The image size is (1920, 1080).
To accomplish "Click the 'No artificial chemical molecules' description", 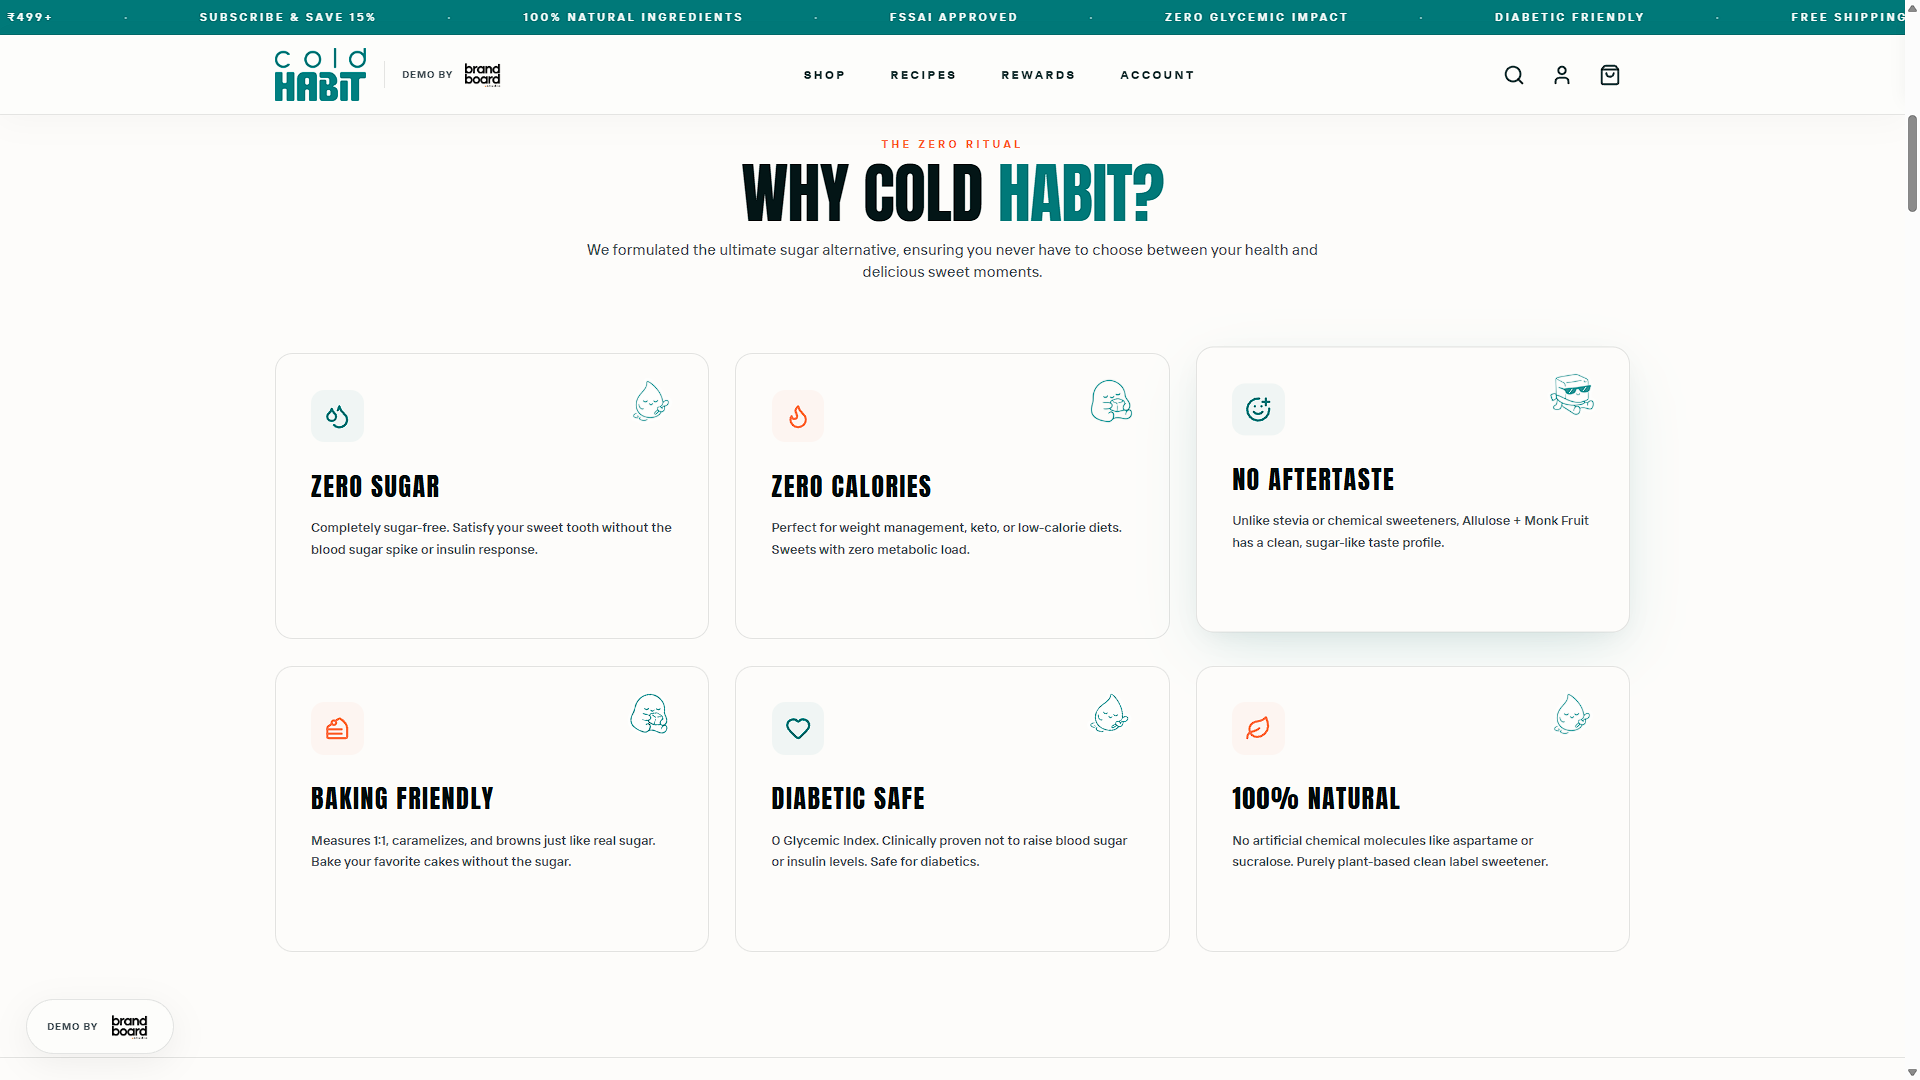I will [1390, 851].
